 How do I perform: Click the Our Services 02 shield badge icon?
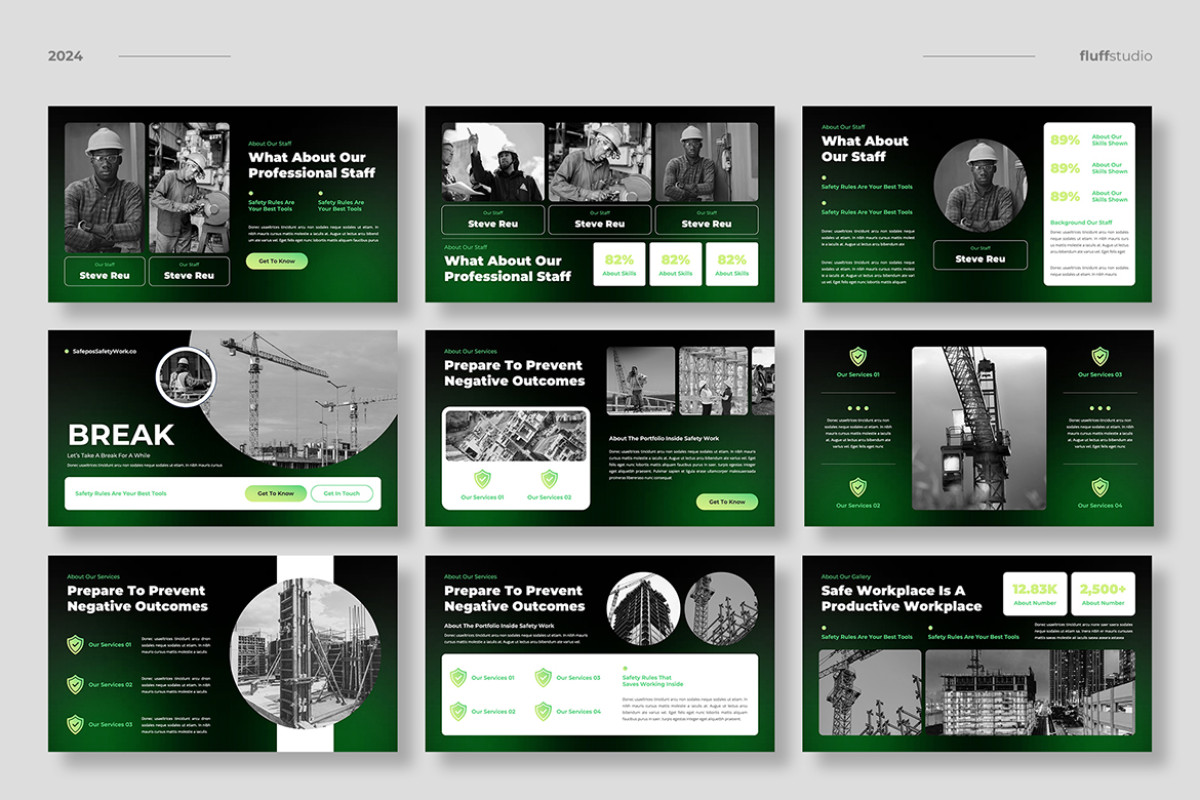858,488
